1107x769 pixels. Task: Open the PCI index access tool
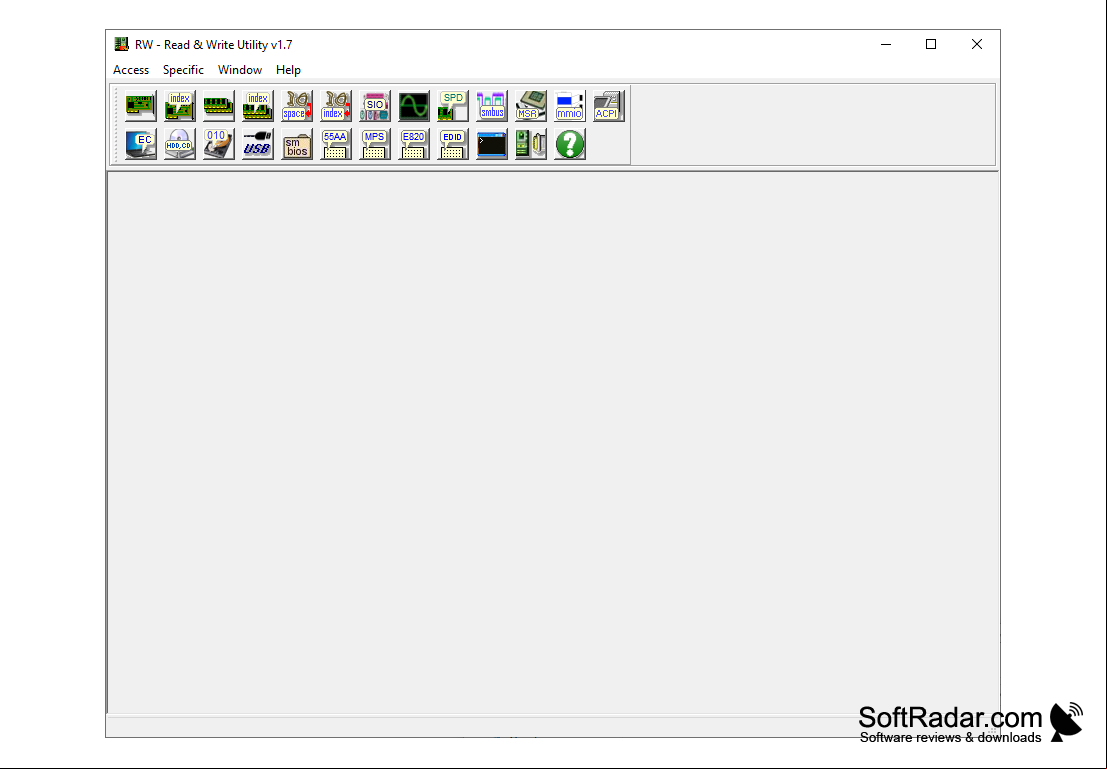pos(179,106)
